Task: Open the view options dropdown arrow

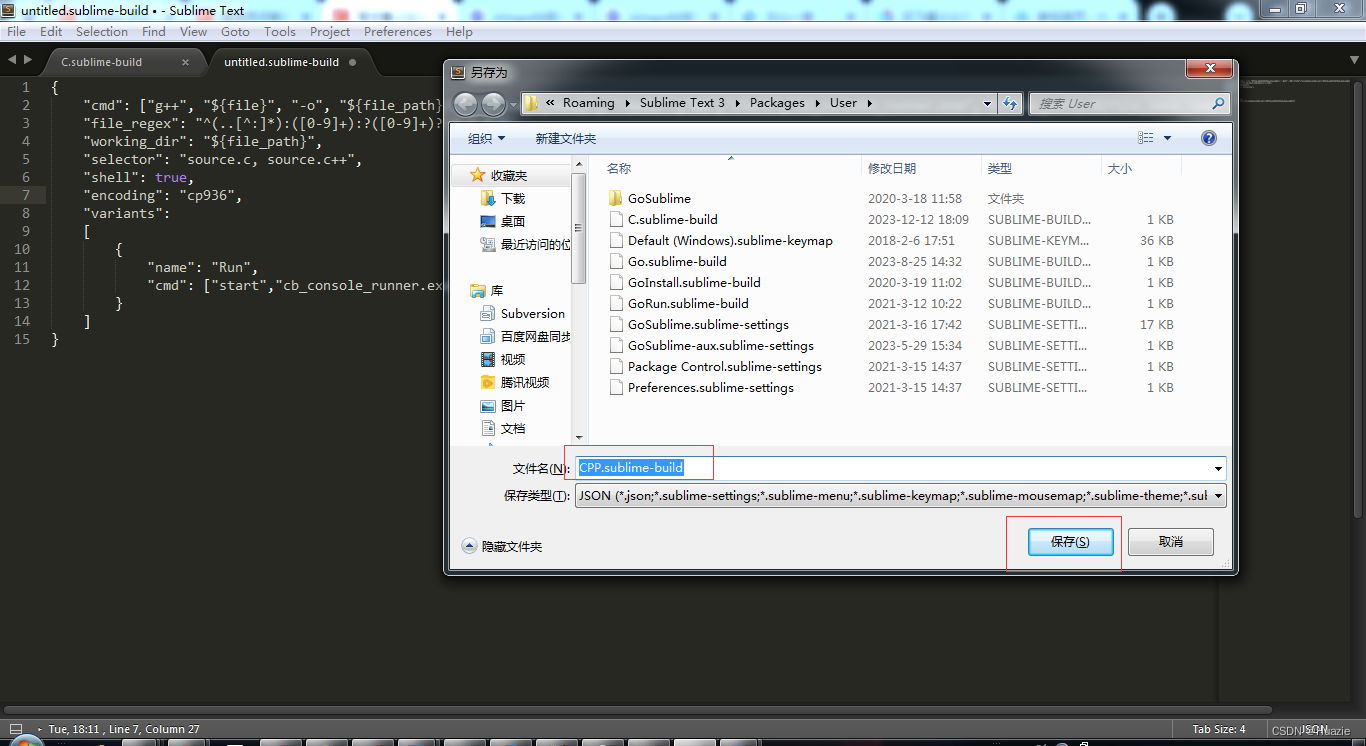Action: pyautogui.click(x=1167, y=138)
